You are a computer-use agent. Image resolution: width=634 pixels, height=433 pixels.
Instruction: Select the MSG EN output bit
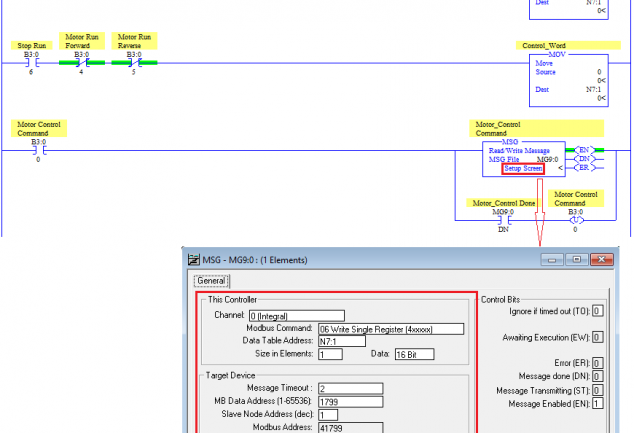coord(584,150)
